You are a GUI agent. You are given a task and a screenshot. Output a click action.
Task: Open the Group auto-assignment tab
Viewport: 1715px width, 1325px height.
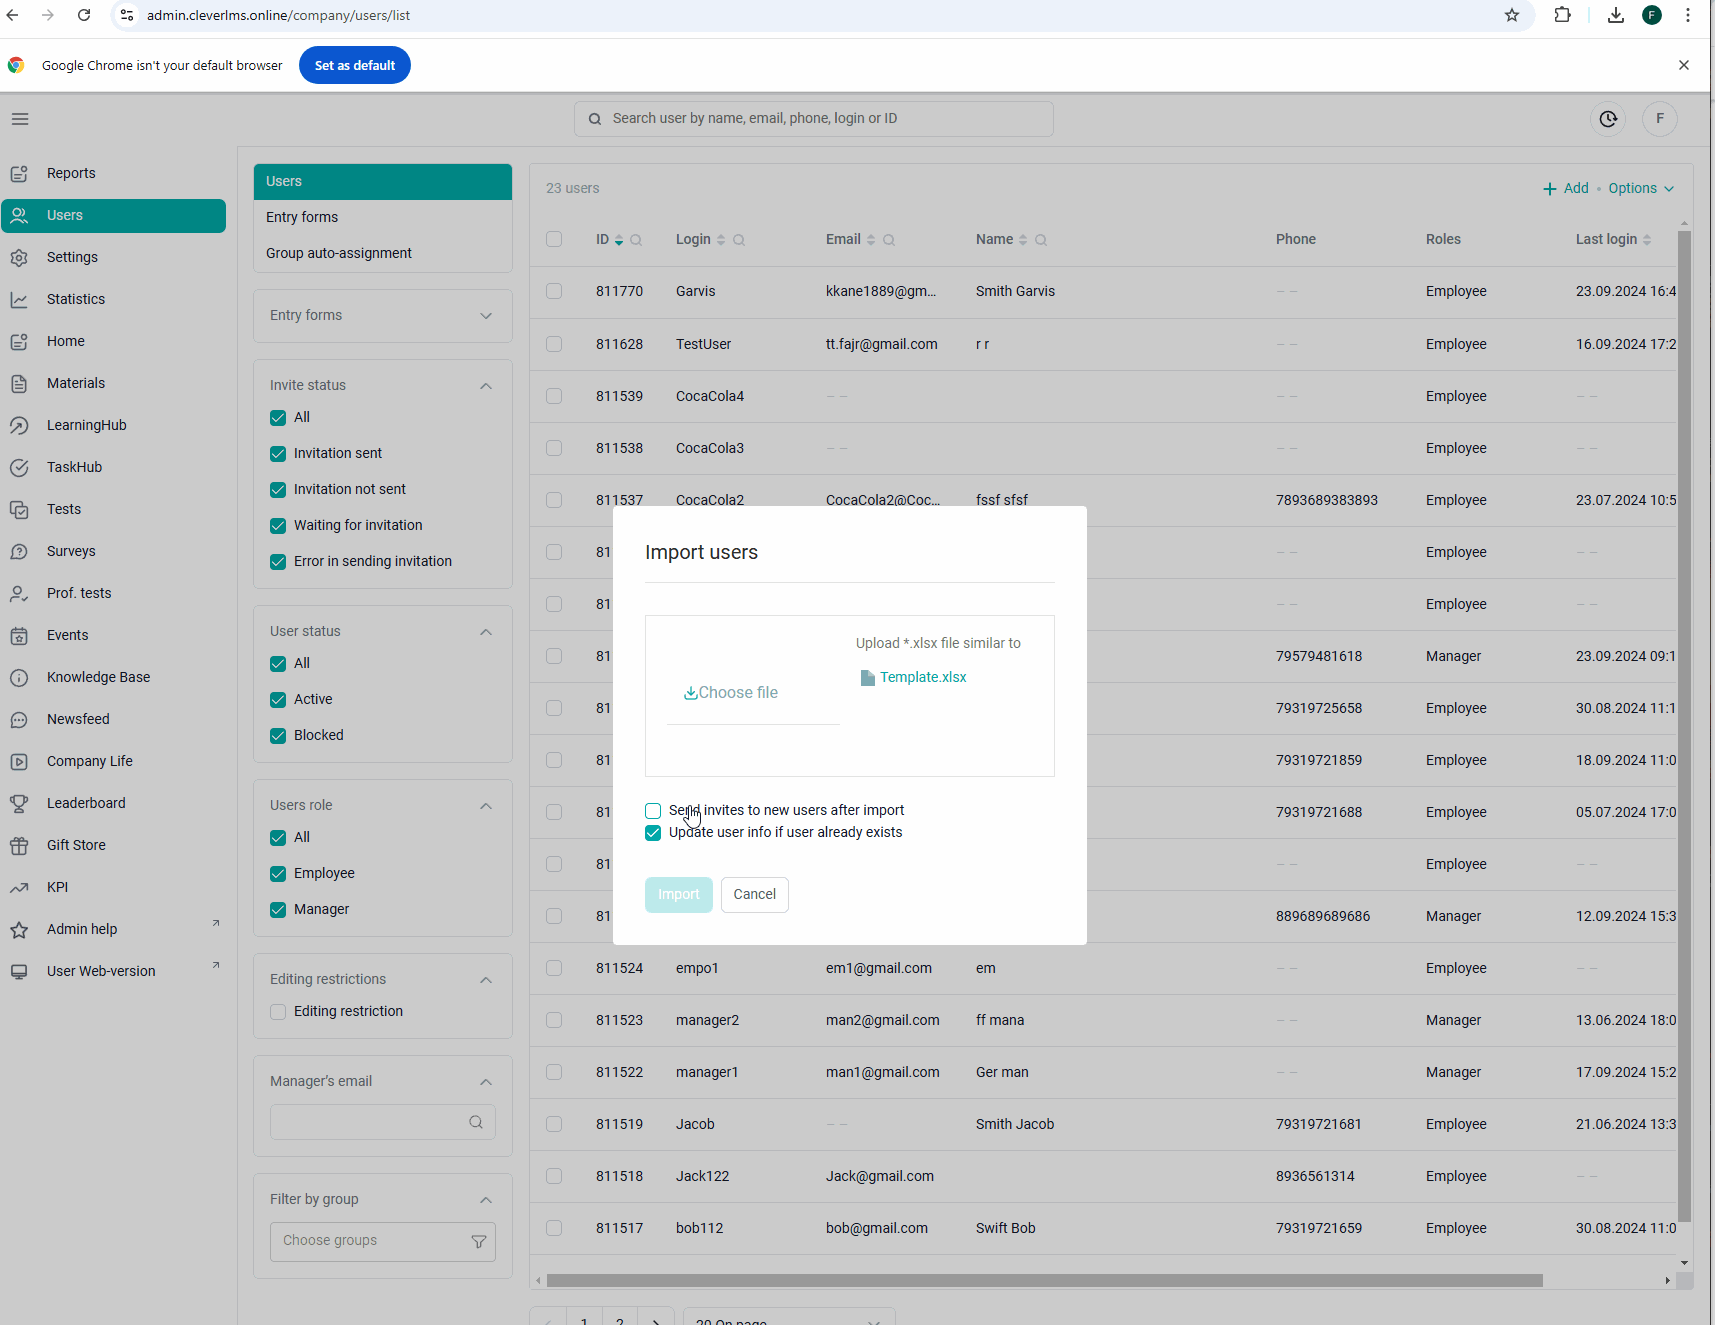tap(383, 253)
